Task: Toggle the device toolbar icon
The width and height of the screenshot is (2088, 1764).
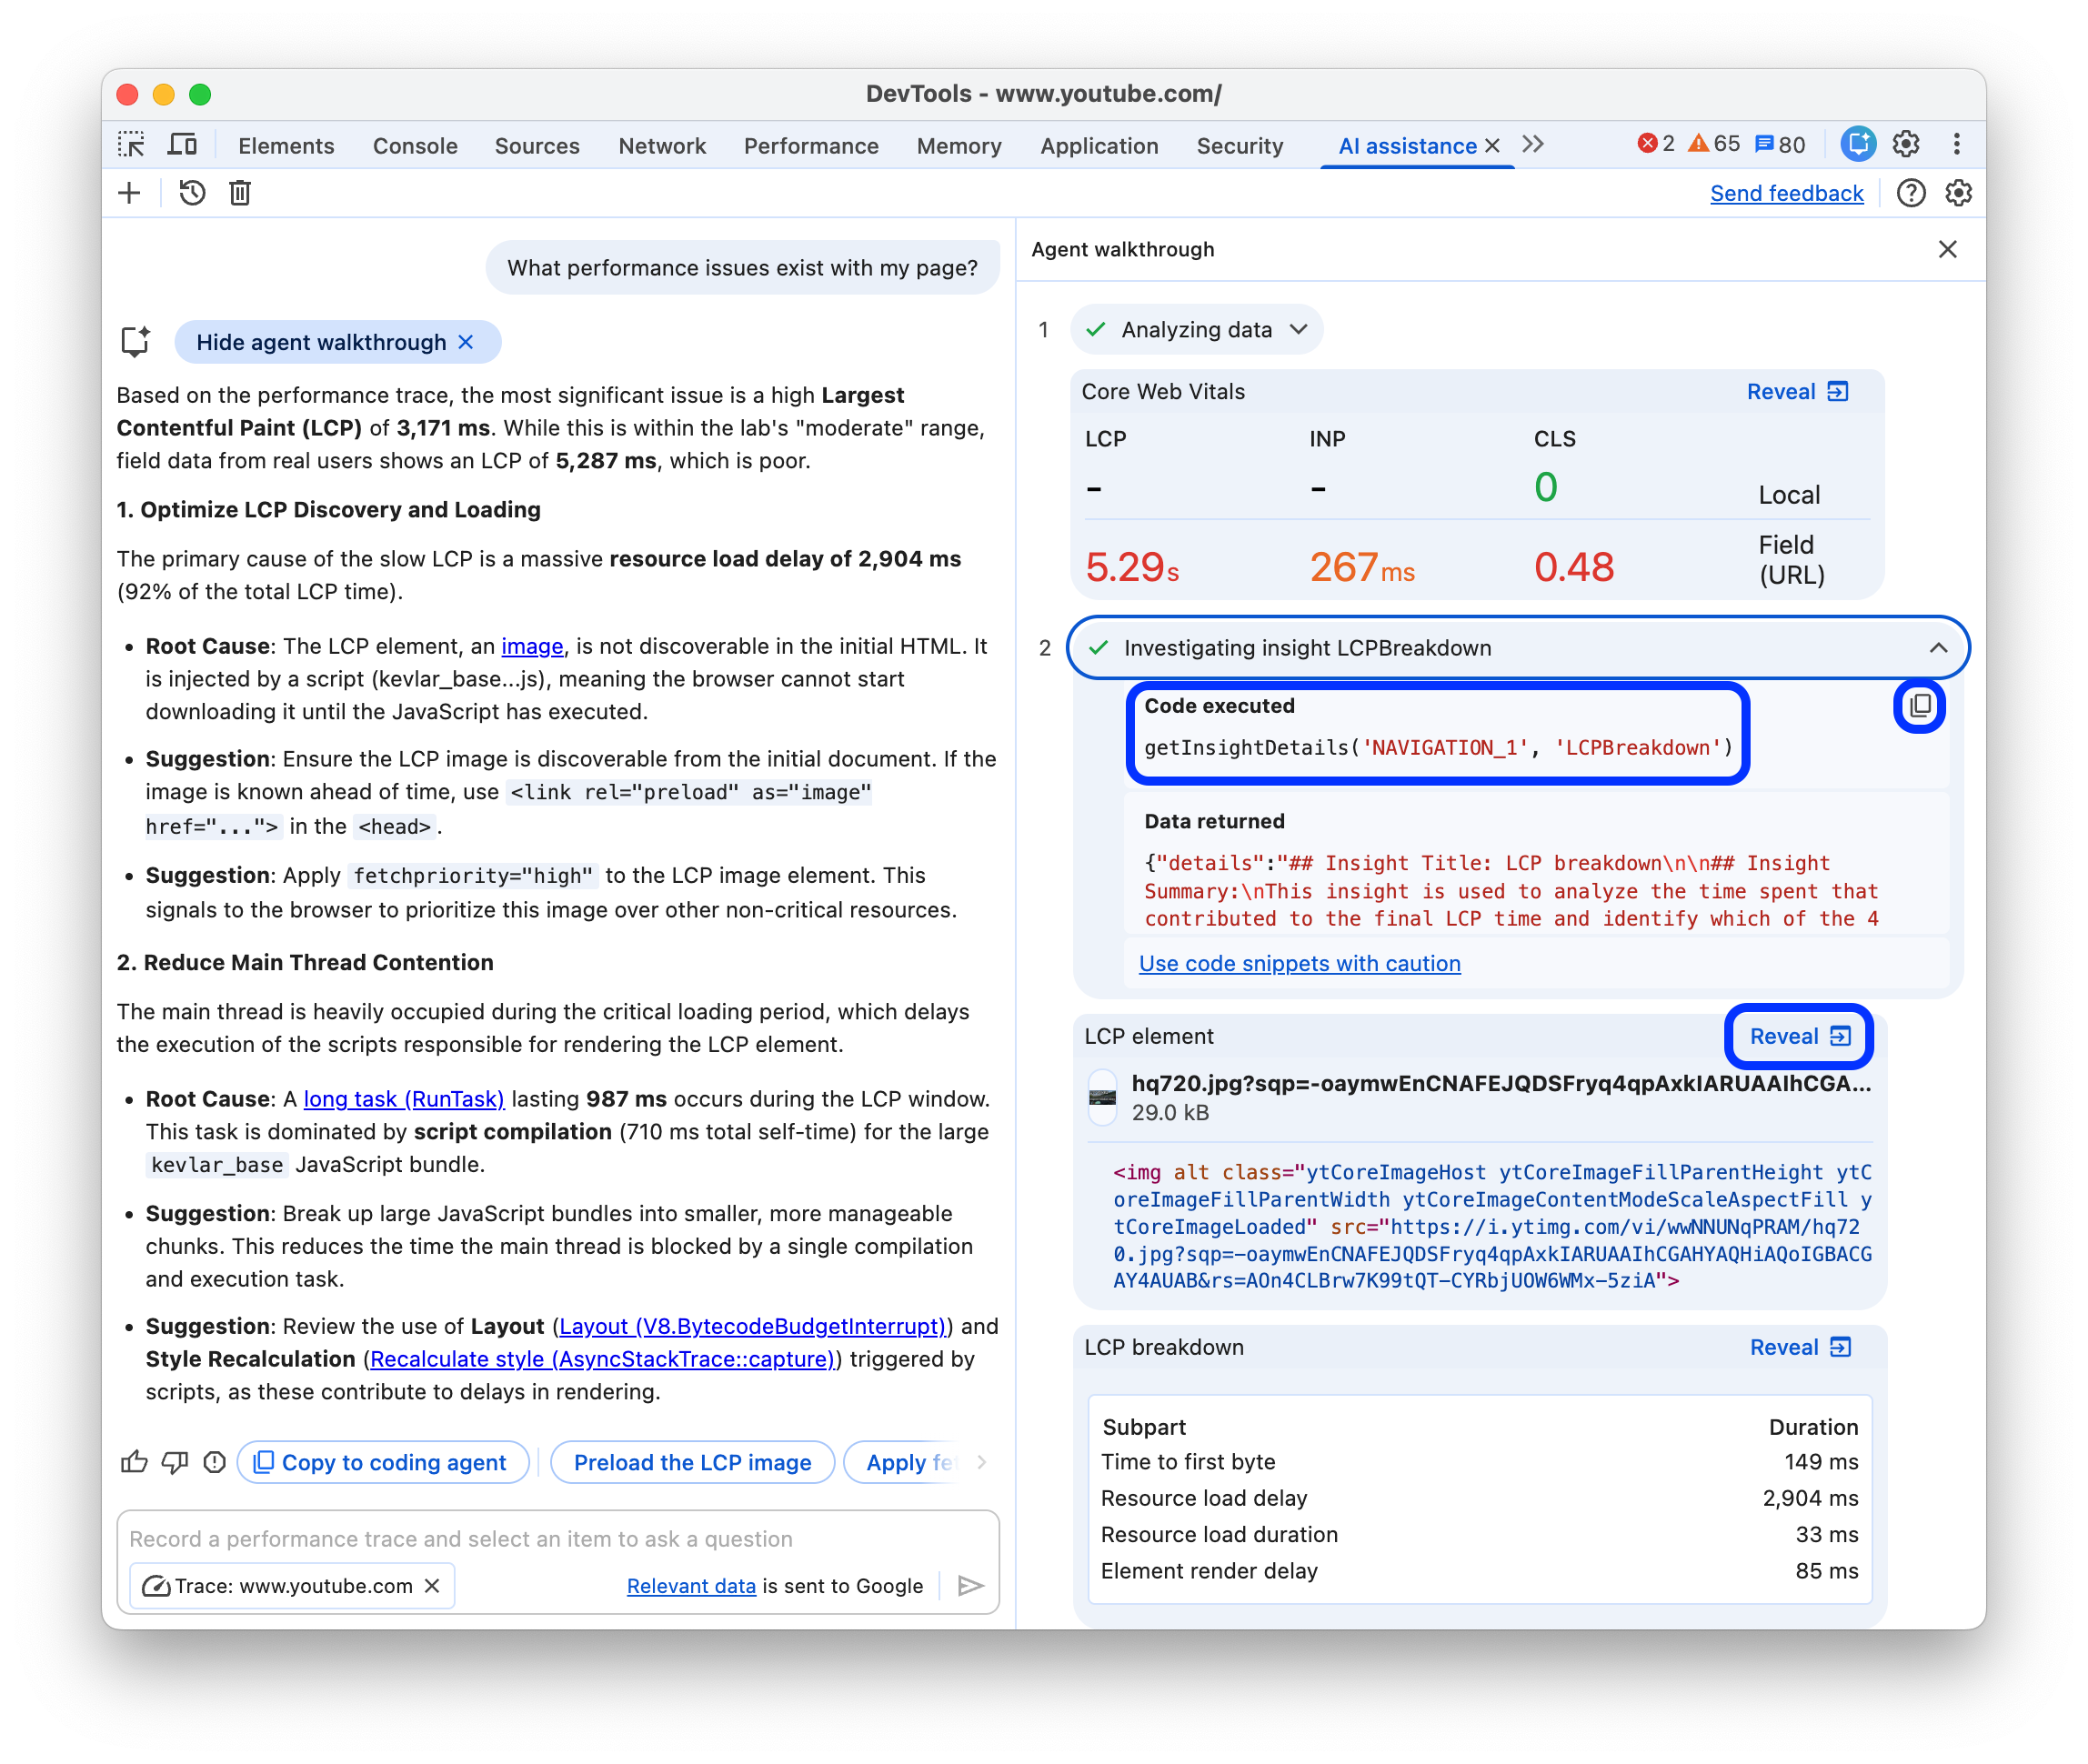Action: click(x=182, y=145)
